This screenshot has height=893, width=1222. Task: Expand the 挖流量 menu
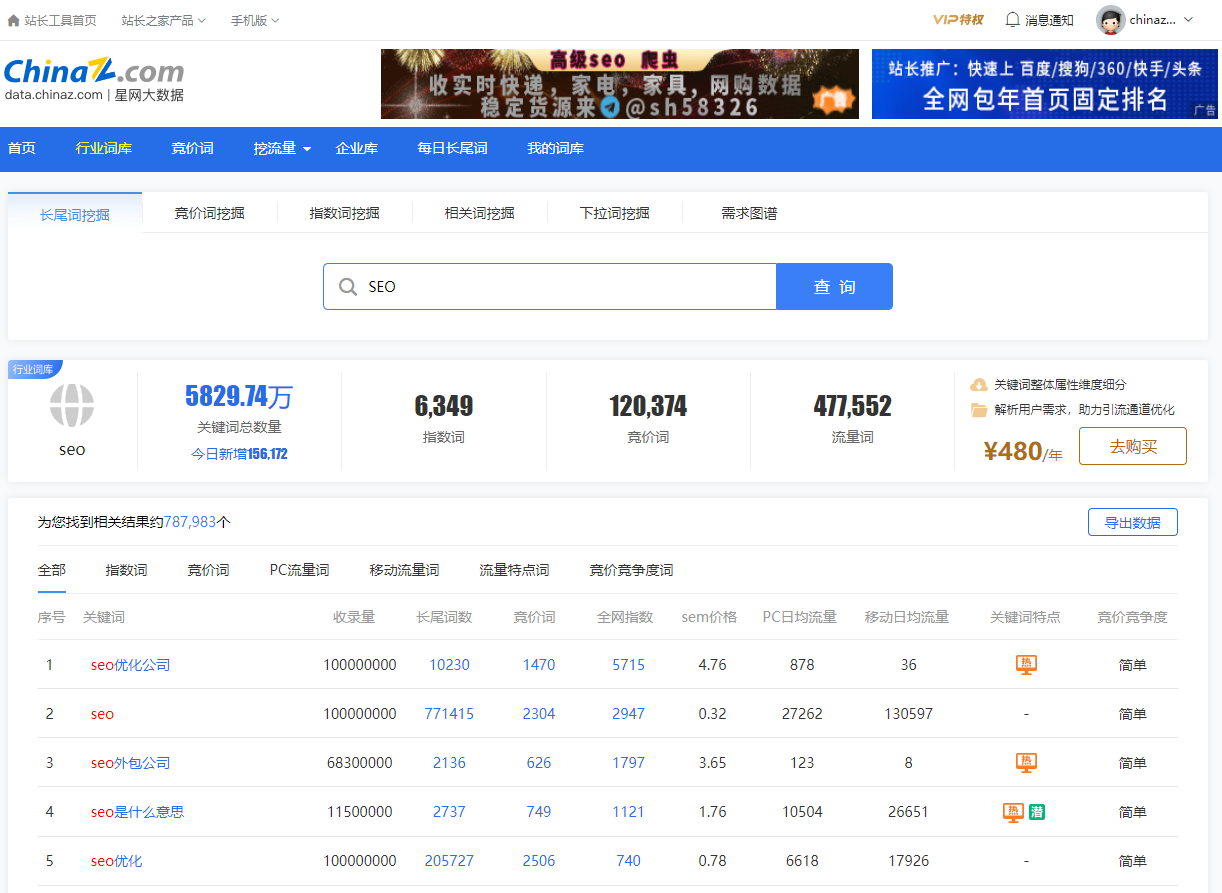(x=282, y=148)
